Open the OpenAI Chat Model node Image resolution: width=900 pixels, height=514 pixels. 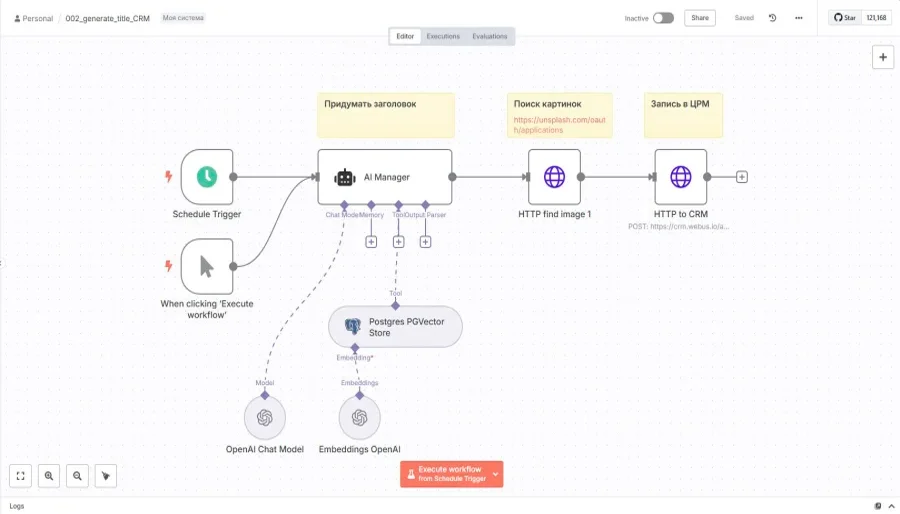click(x=265, y=418)
